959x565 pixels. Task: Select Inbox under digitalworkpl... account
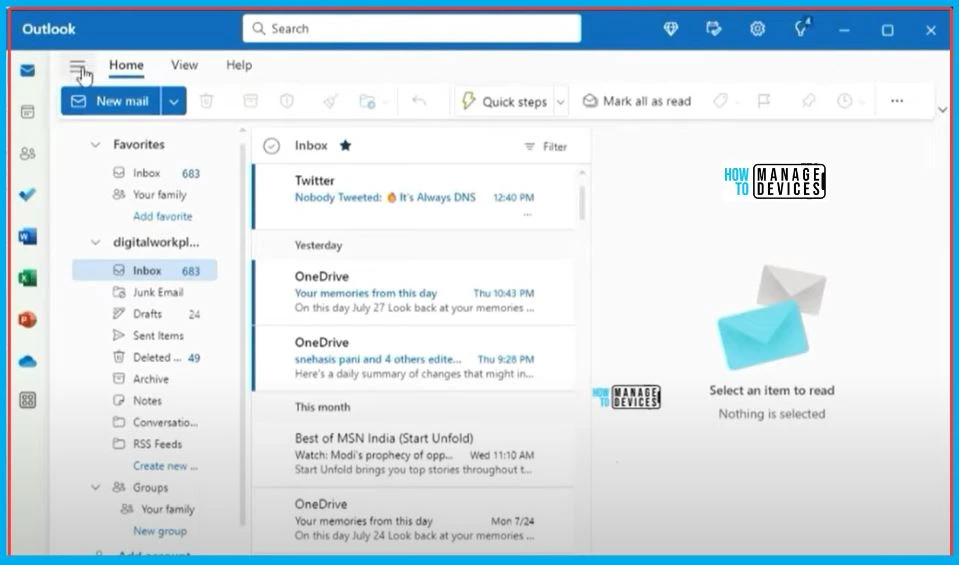point(145,270)
